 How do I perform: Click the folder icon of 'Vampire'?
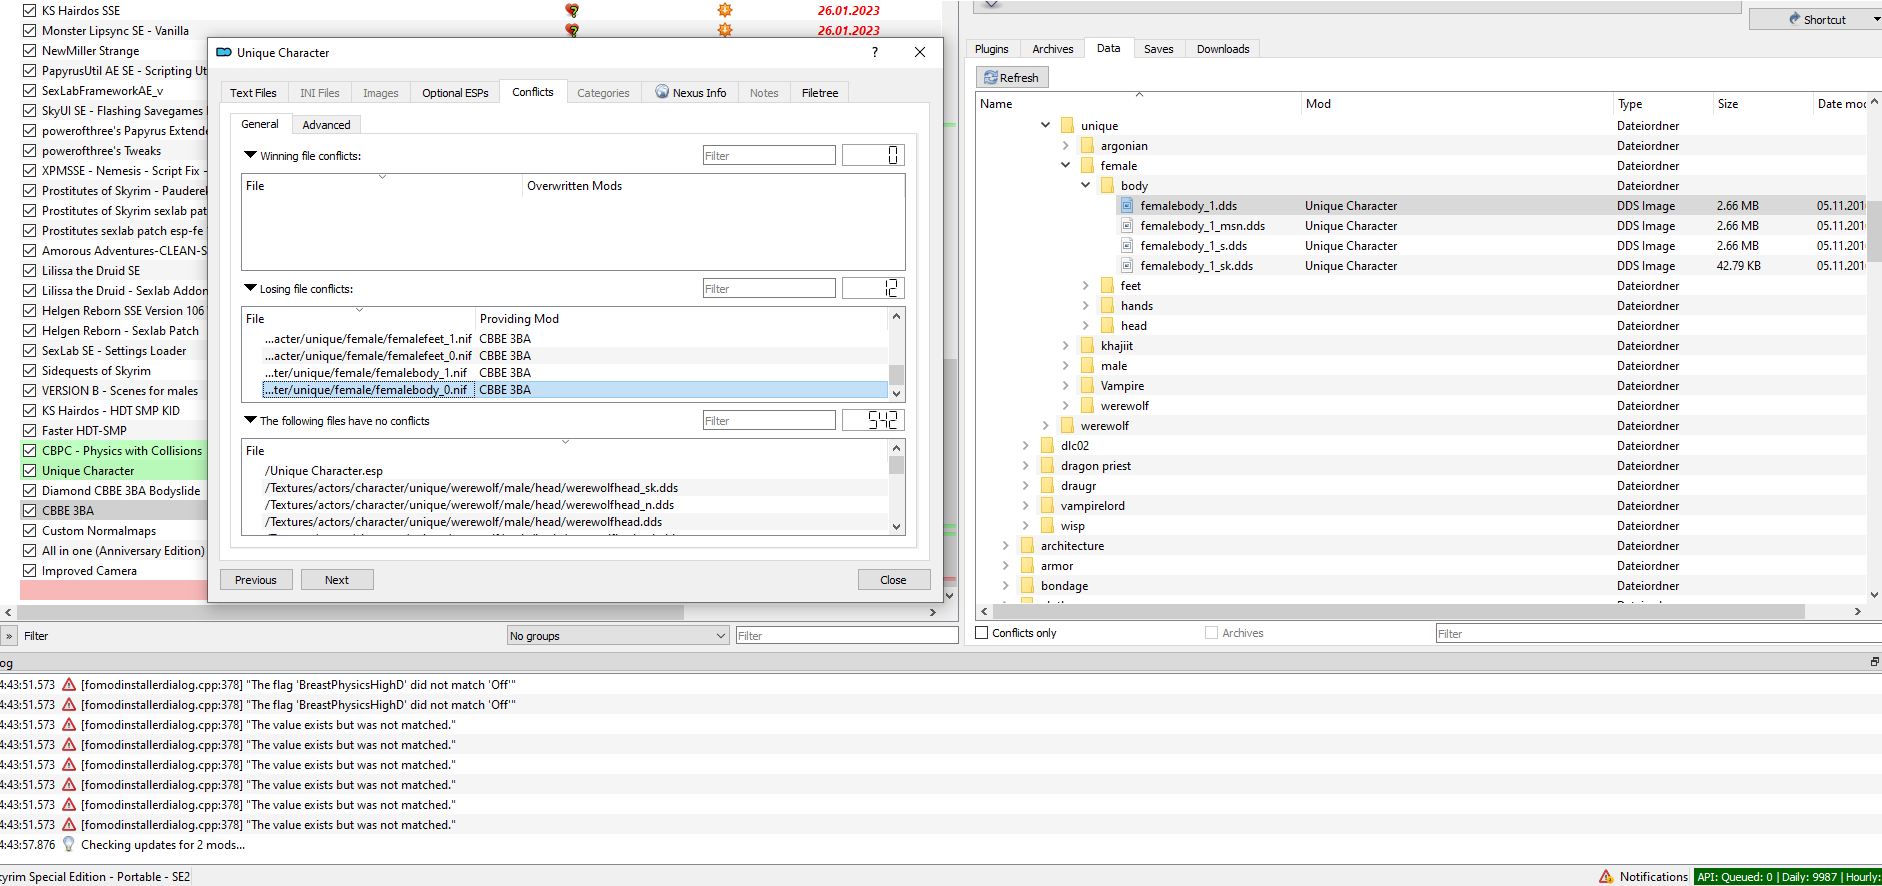point(1087,386)
